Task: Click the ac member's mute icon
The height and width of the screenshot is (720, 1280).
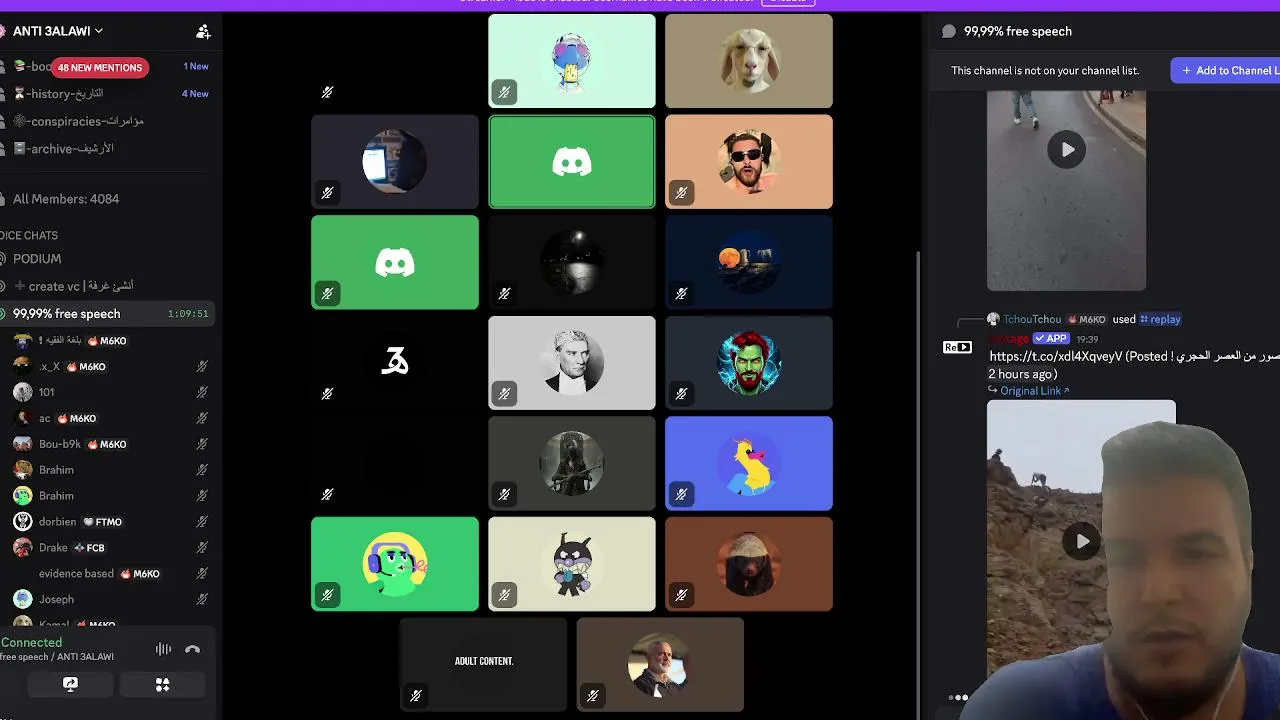Action: (202, 419)
